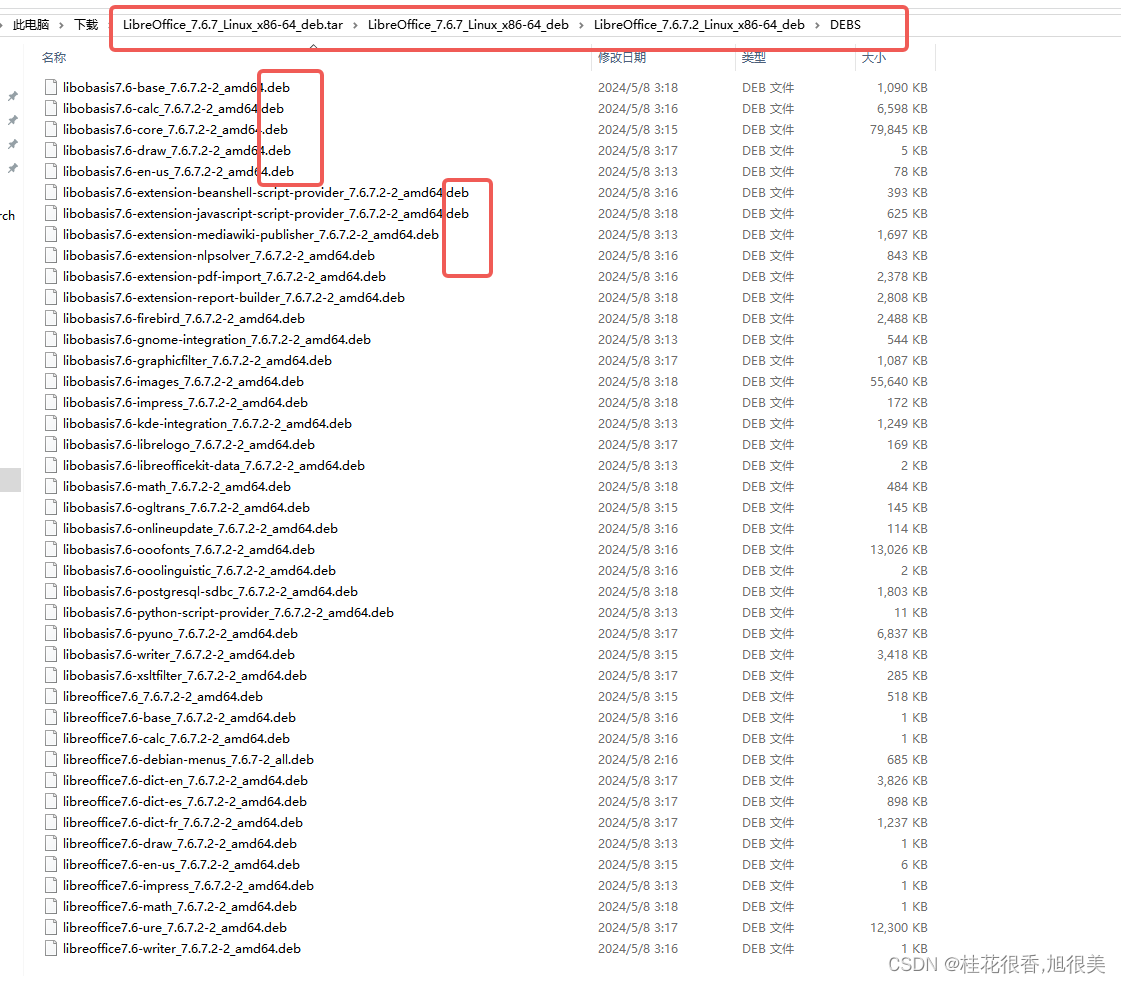This screenshot has width=1121, height=983.
Task: Select libobasis7.6-graphicfilter_7.6.7.2-2_amd64.deb
Action: coord(197,360)
